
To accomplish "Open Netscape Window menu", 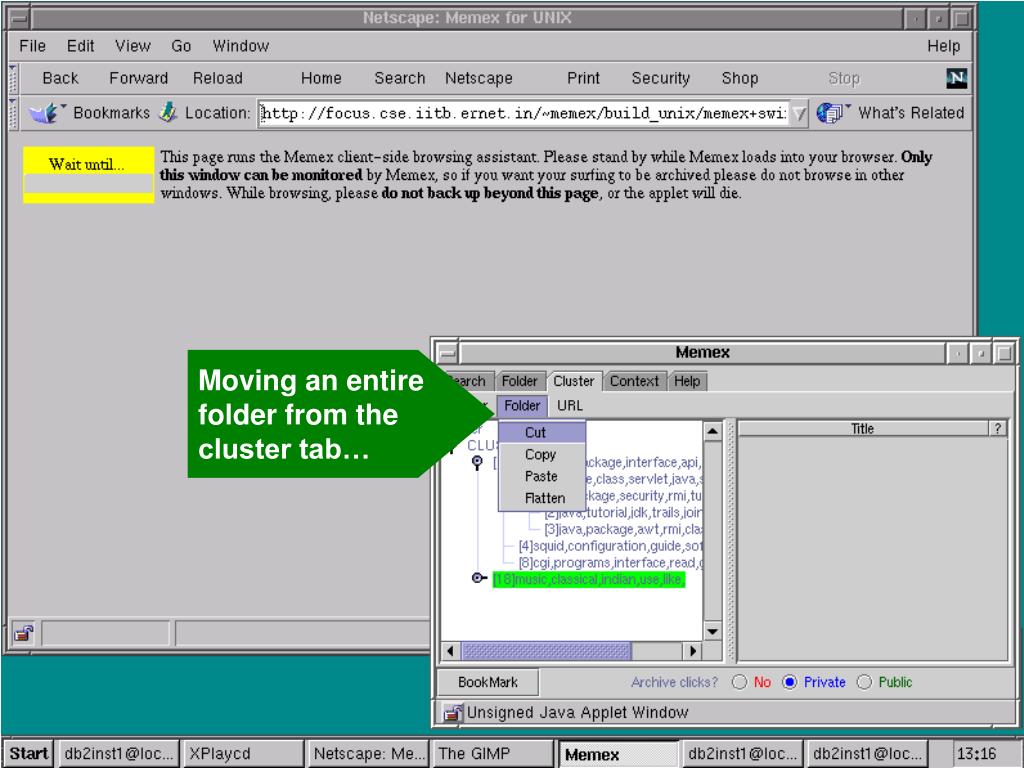I will point(240,46).
